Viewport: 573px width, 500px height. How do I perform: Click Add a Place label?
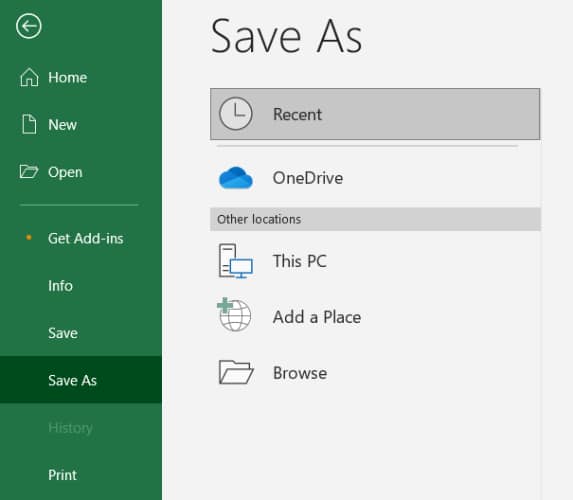click(317, 317)
